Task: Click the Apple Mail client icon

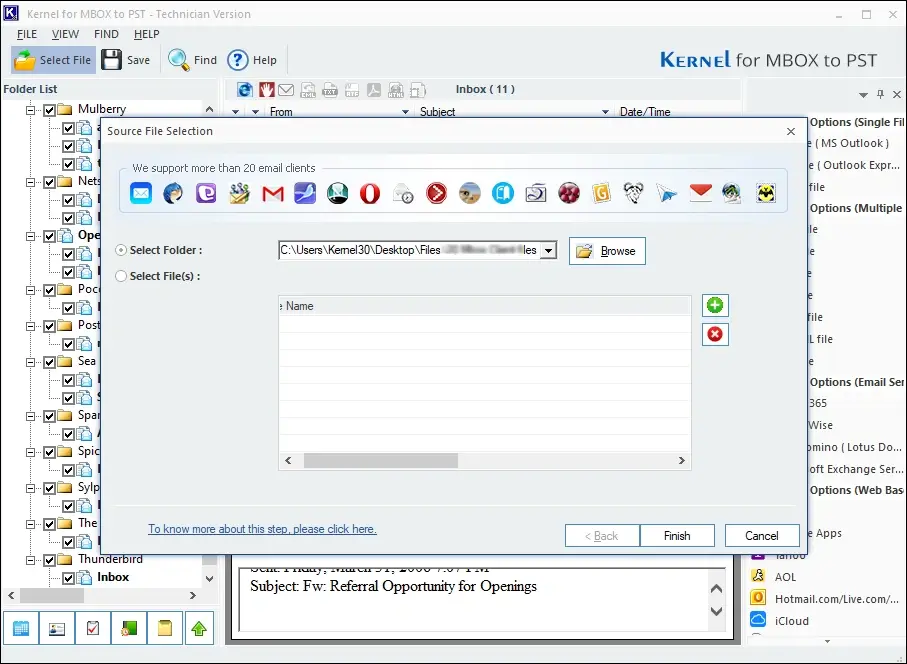Action: 141,193
